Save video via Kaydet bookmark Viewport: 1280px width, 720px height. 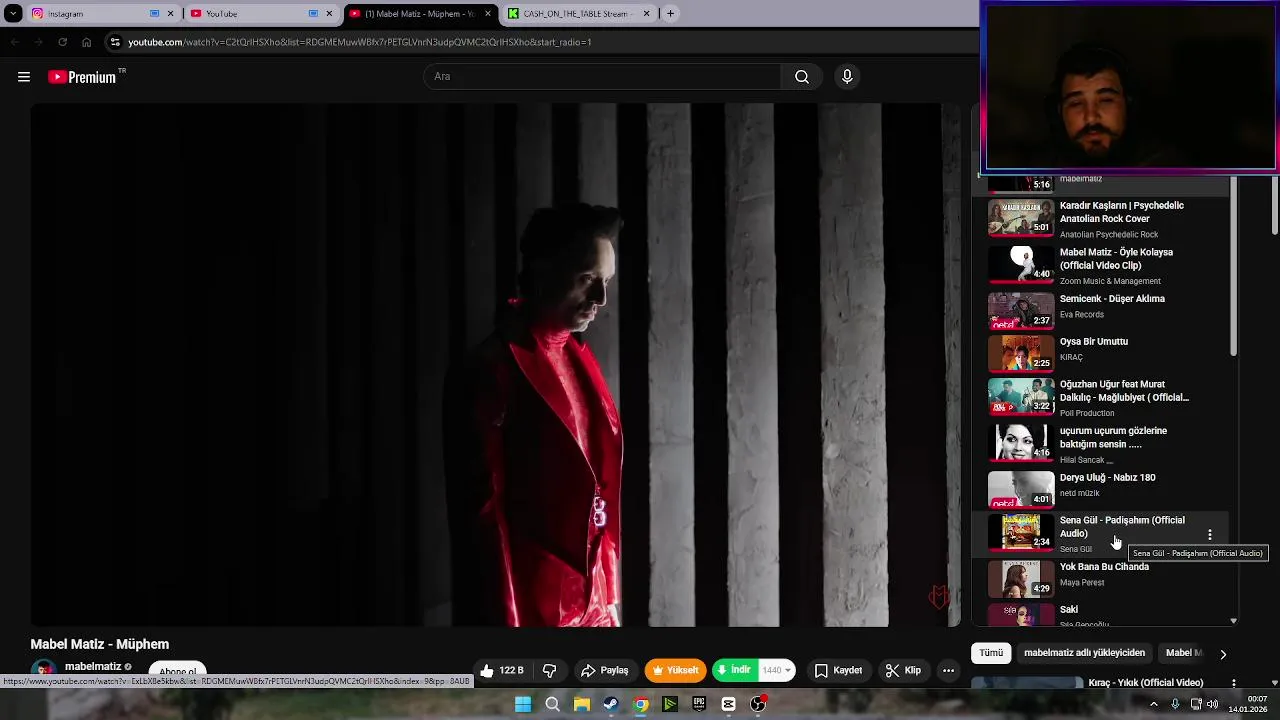[838, 670]
